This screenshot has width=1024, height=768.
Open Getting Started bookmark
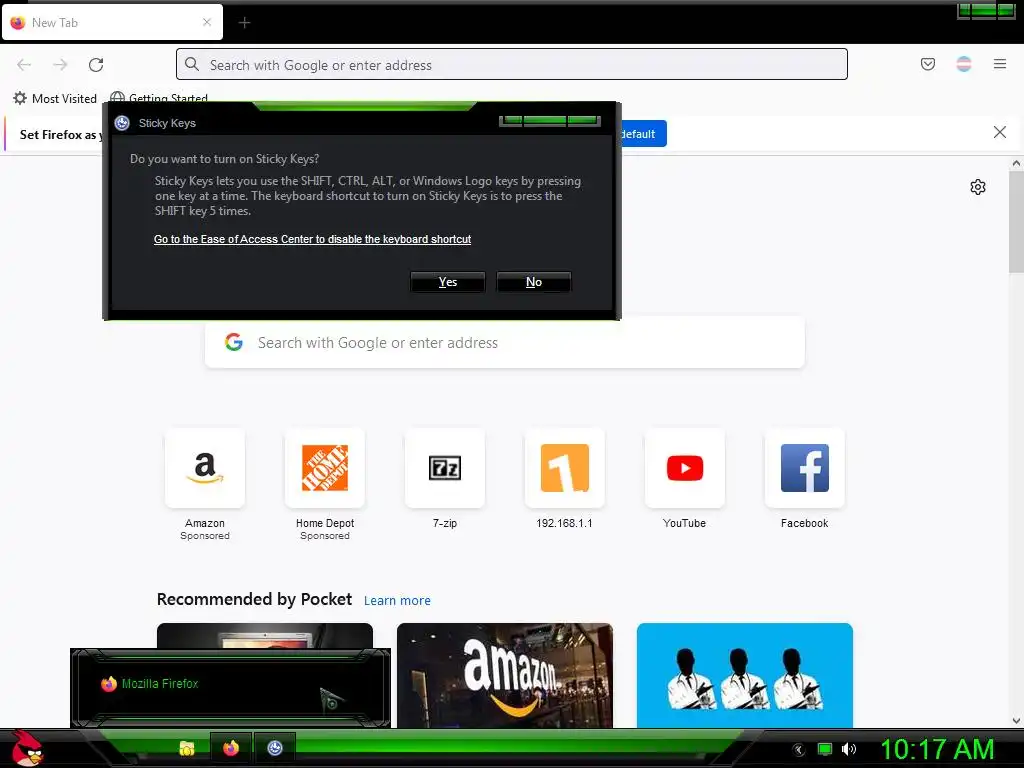[x=159, y=98]
